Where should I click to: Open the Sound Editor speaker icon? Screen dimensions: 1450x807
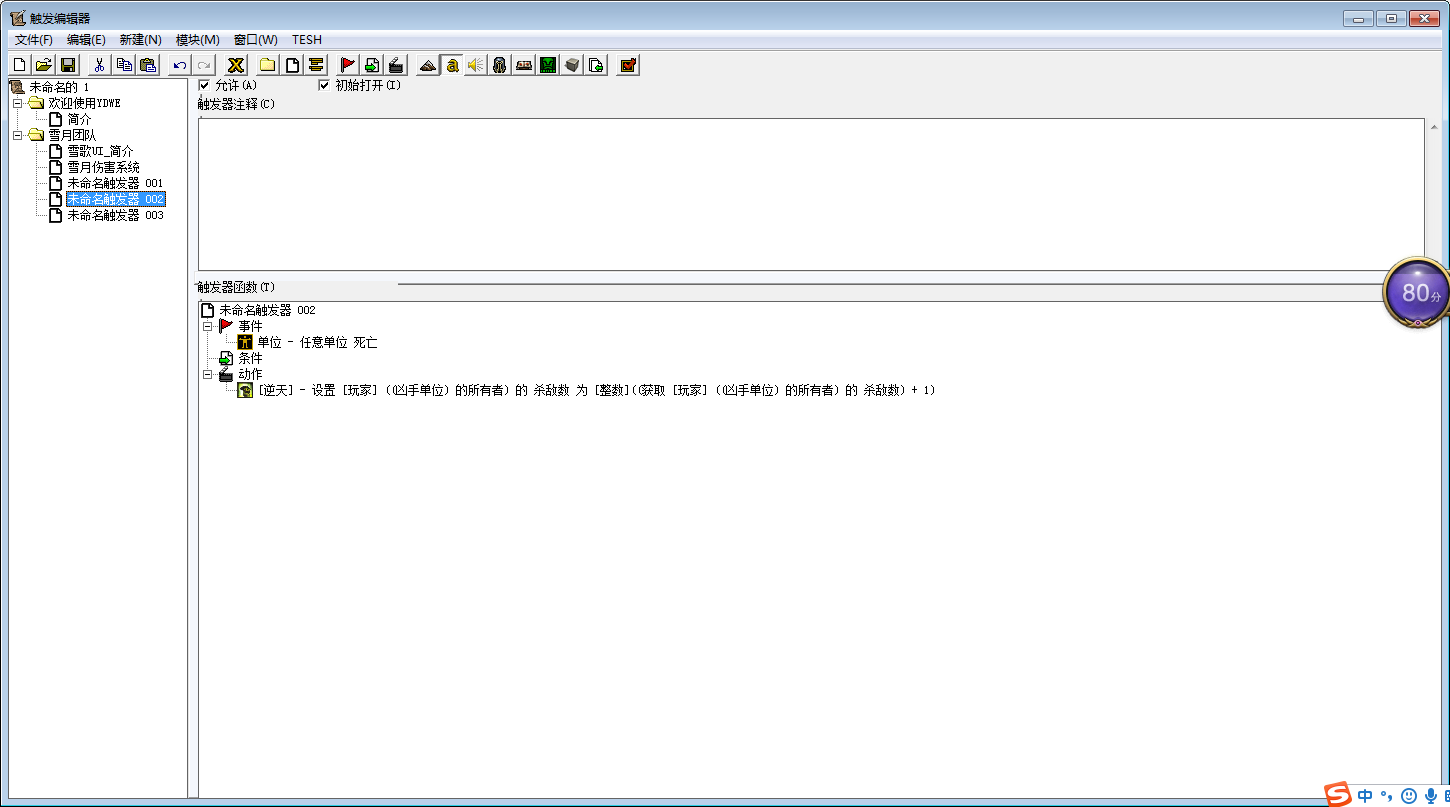[475, 65]
